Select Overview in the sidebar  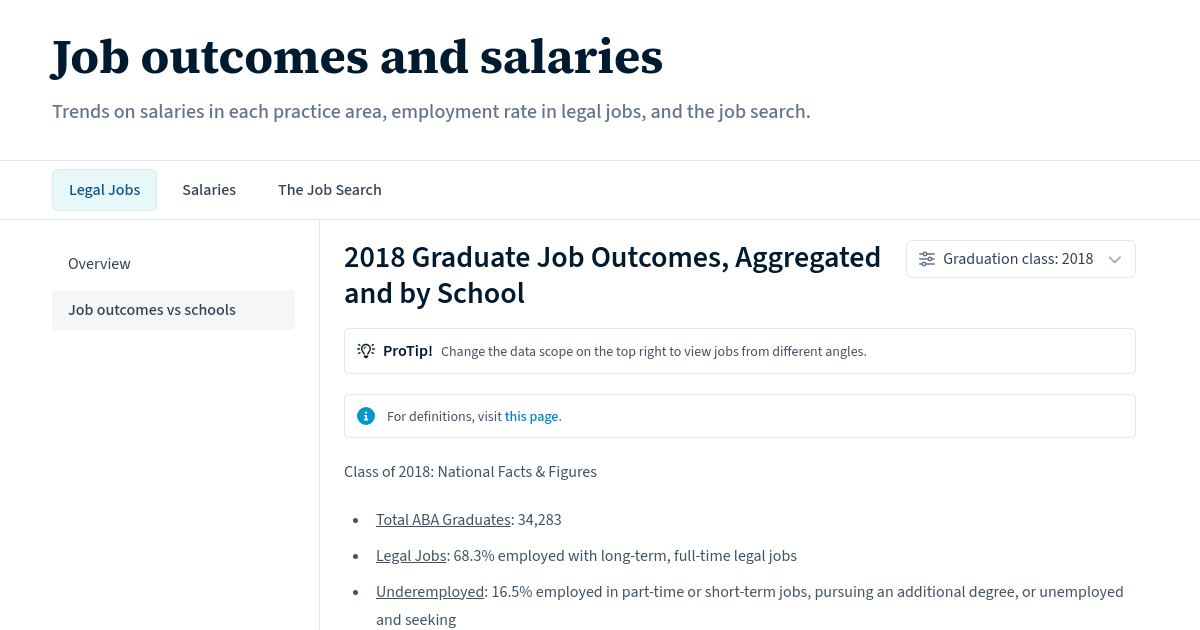pos(99,263)
